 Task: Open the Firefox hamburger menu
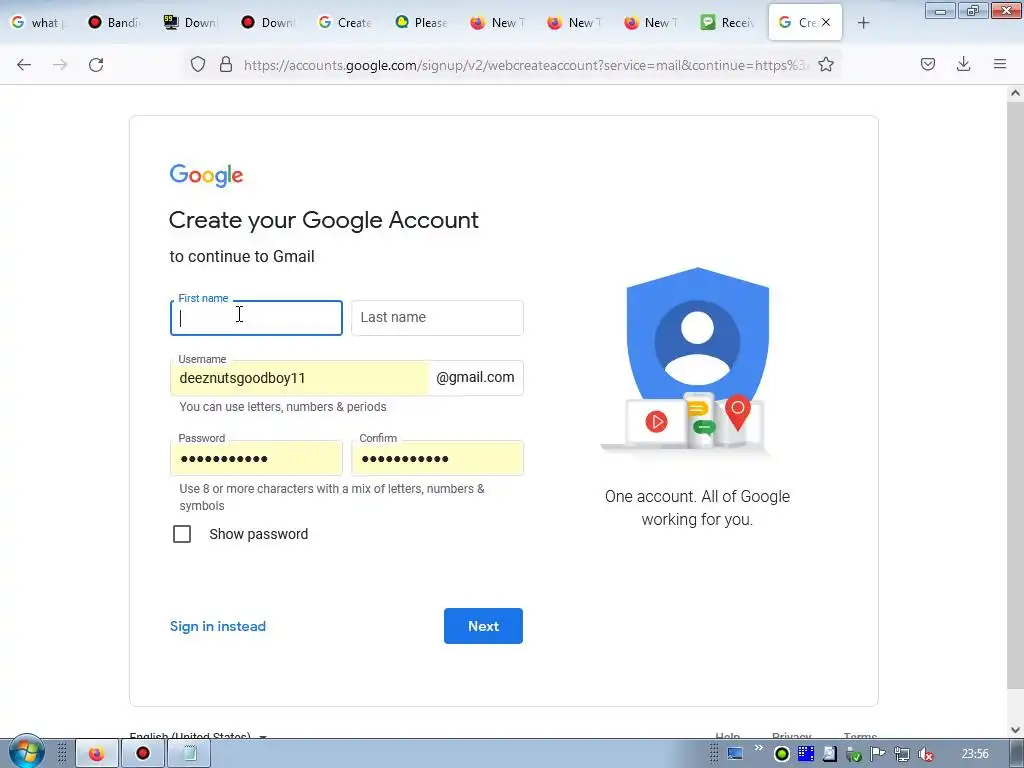1000,64
